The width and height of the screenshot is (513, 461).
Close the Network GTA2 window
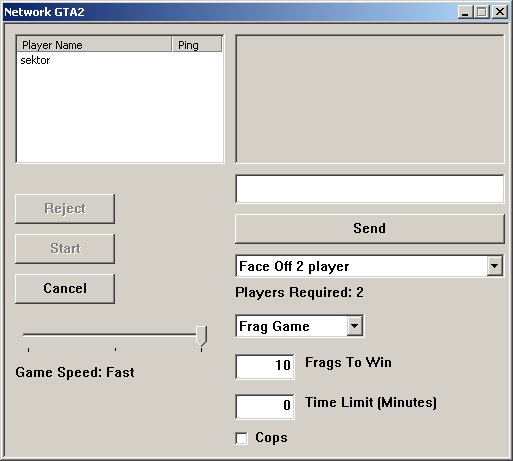[500, 12]
